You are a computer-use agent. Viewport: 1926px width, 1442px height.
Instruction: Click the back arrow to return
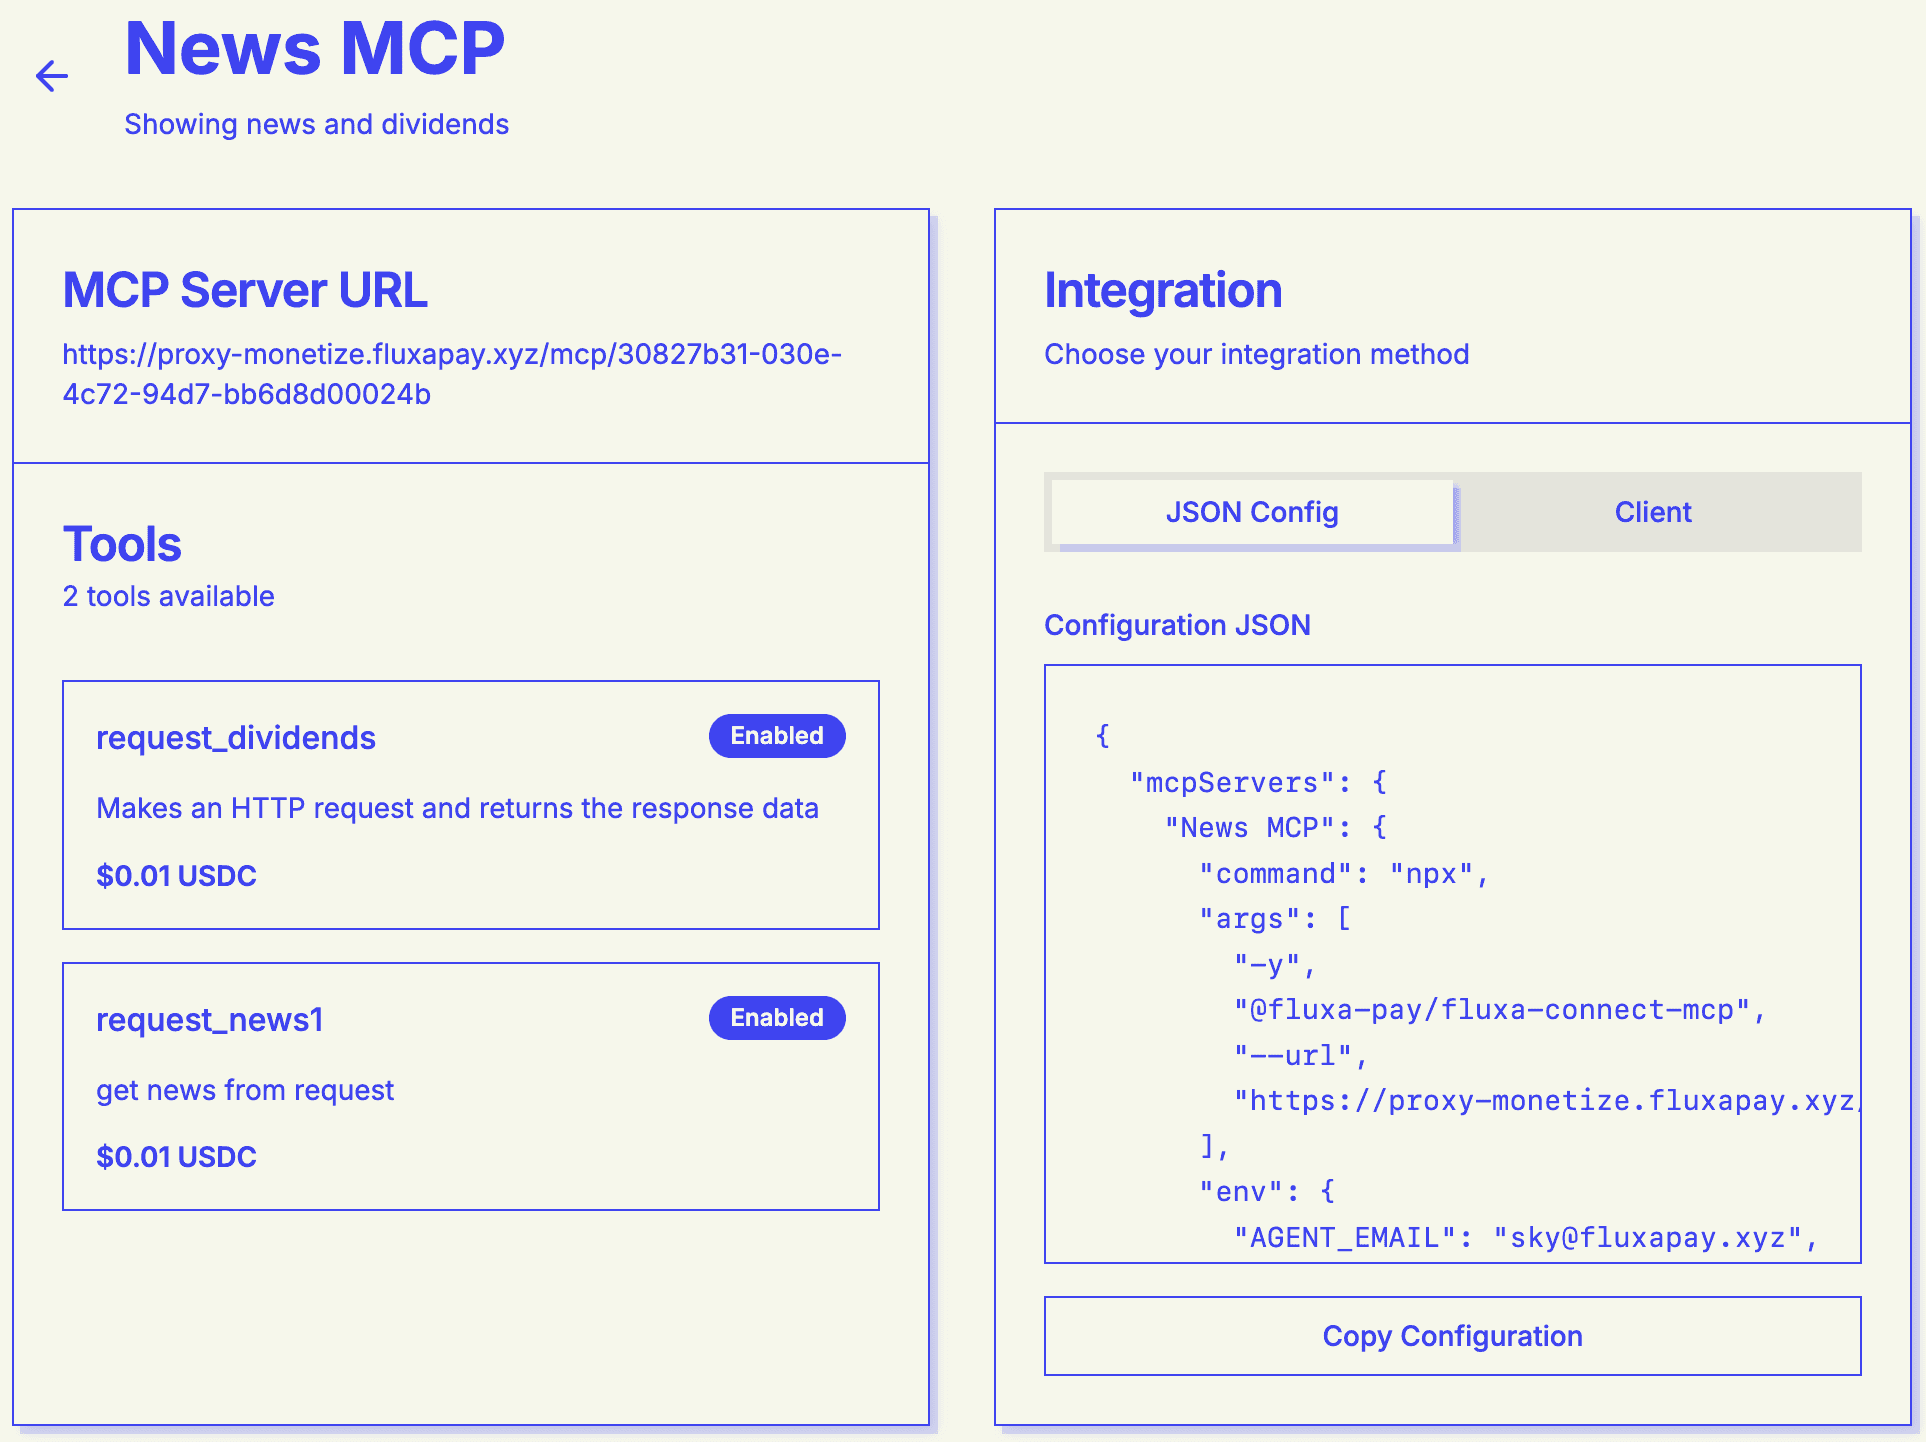(50, 75)
